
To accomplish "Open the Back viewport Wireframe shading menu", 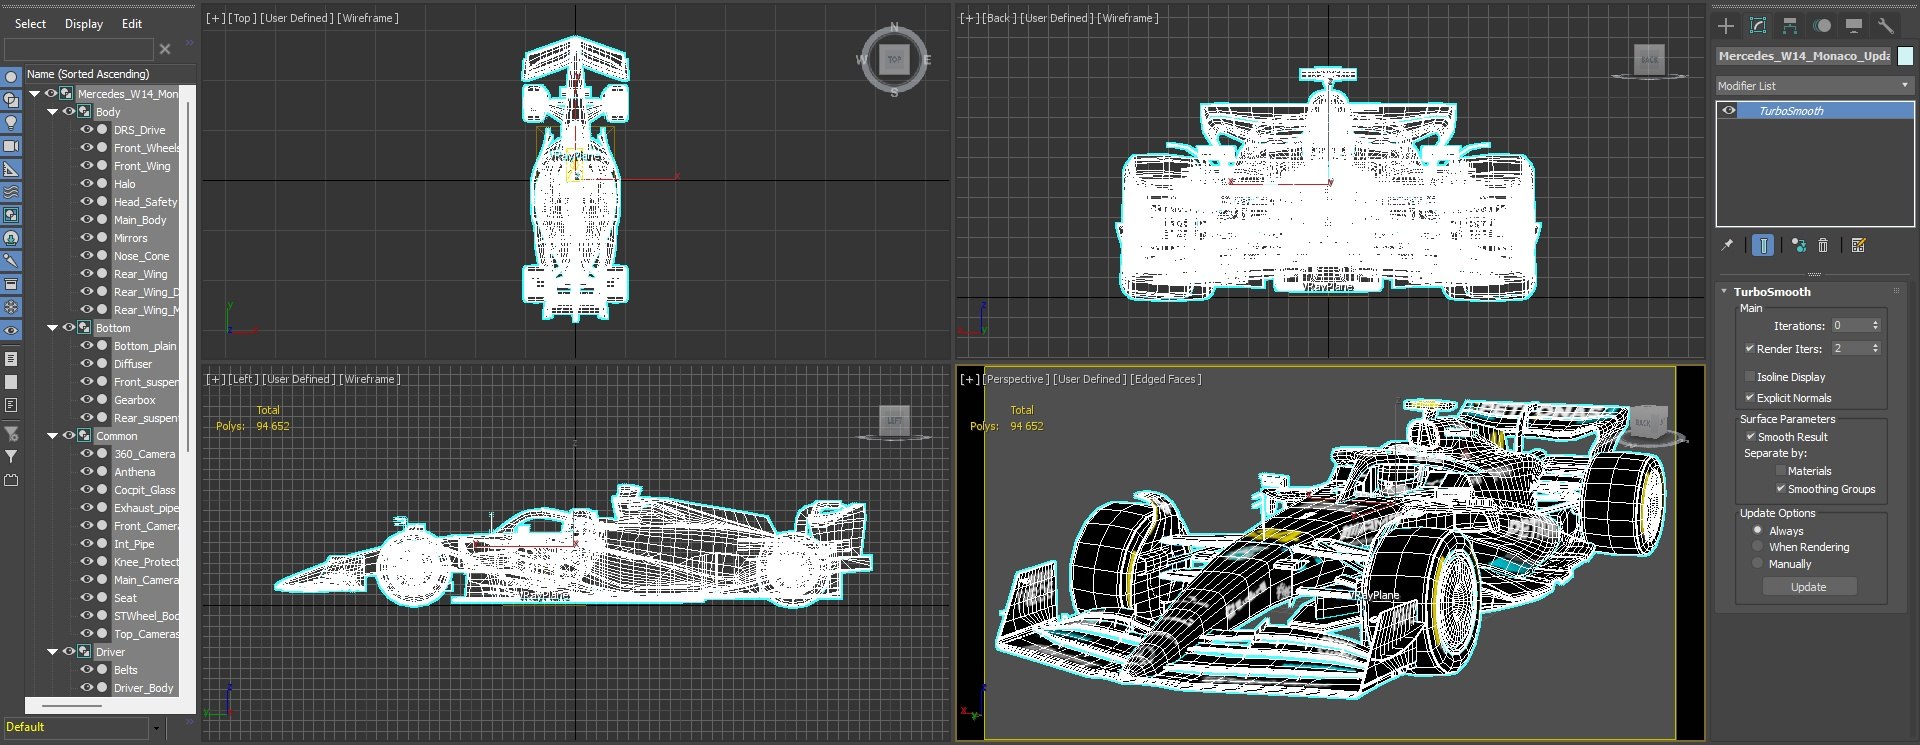I will coord(1127,18).
